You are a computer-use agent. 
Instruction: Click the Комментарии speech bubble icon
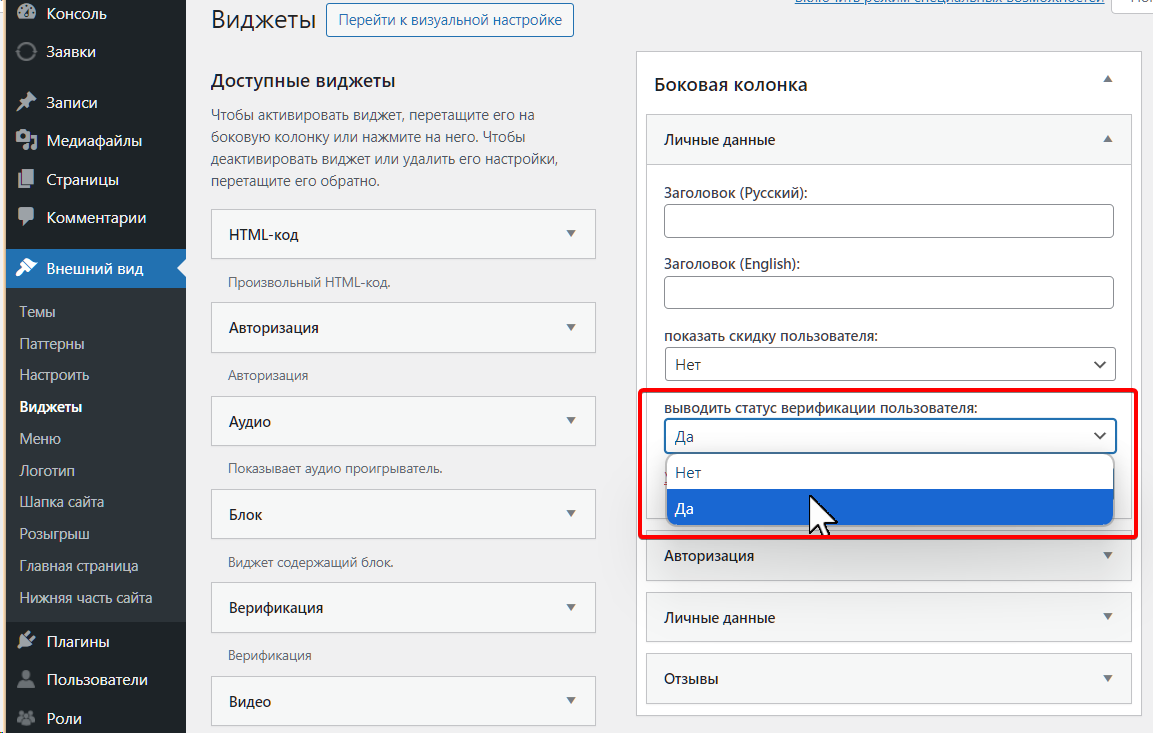pos(27,217)
